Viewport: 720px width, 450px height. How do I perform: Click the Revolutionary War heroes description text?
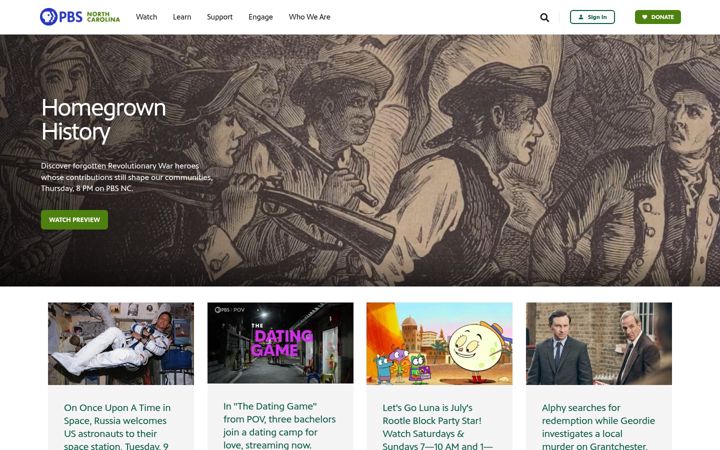click(x=127, y=177)
